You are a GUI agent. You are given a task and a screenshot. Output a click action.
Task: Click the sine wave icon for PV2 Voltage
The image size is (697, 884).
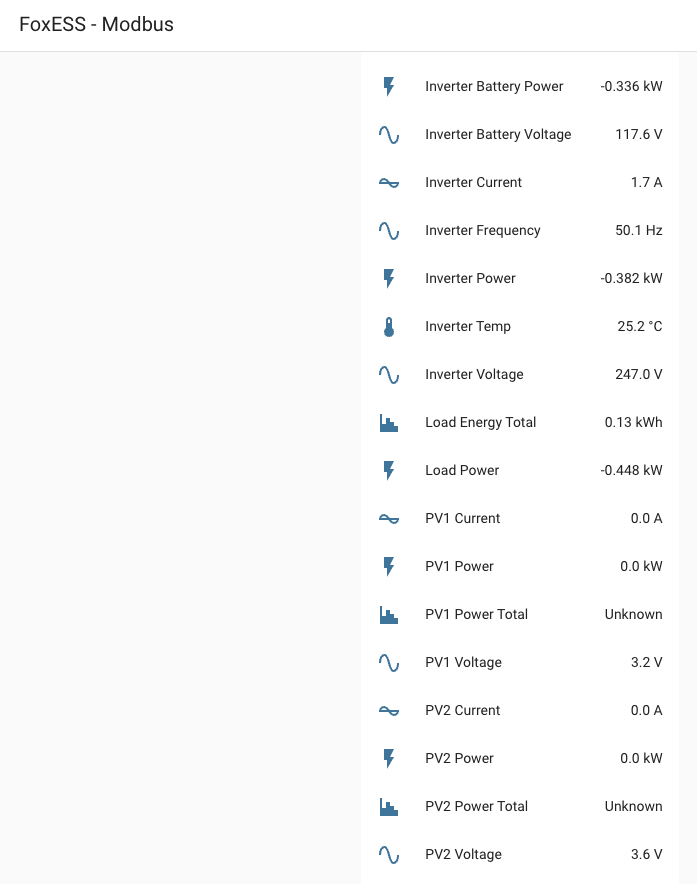click(389, 854)
